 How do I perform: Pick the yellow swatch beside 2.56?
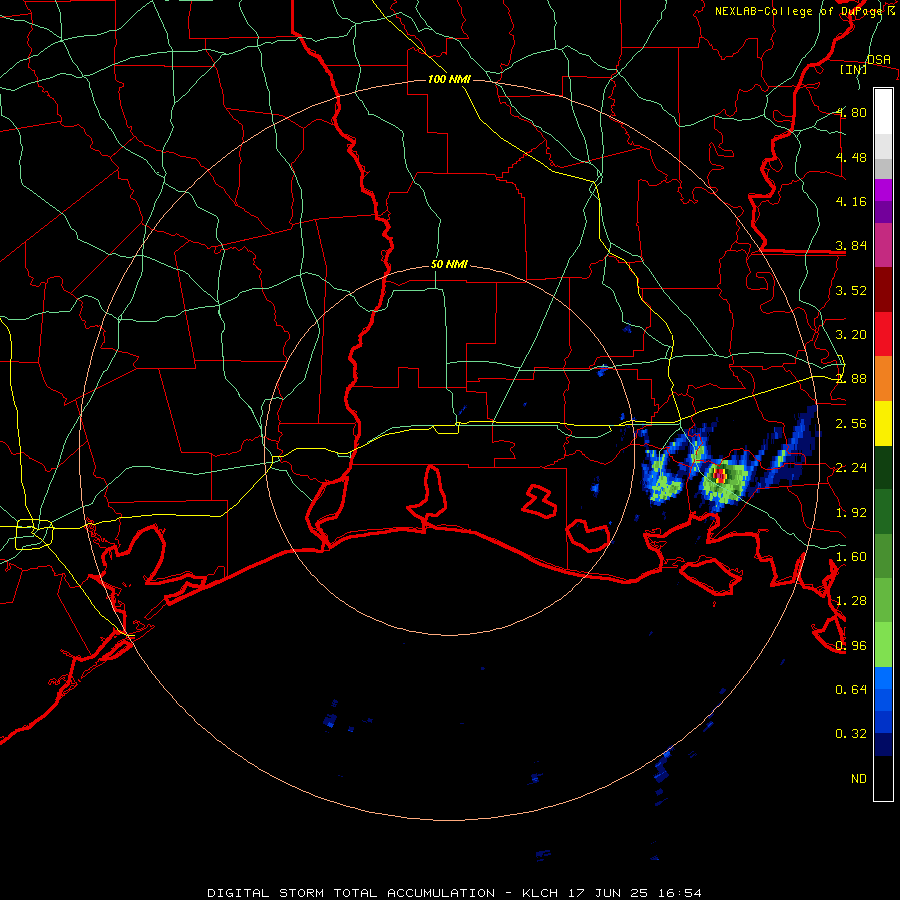[883, 423]
